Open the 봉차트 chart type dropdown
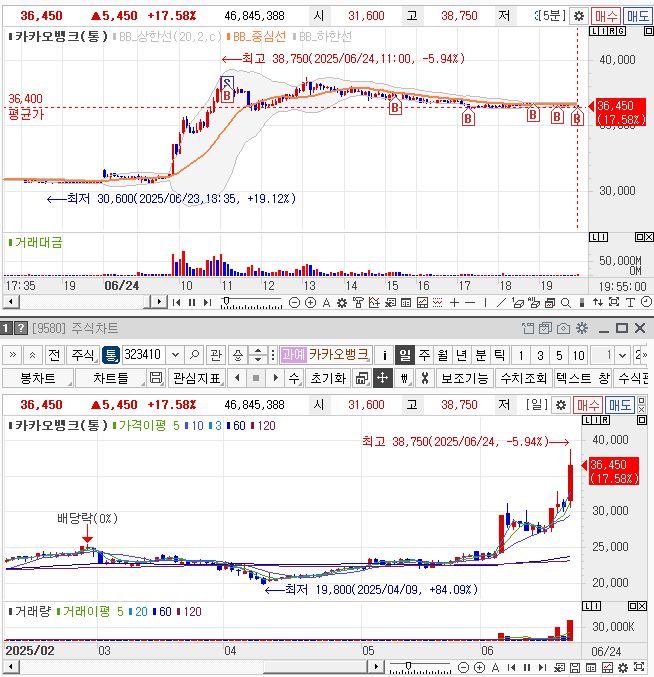 (38, 378)
